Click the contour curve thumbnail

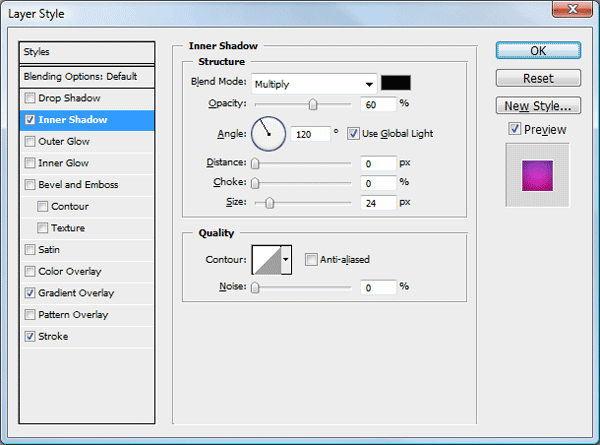point(267,260)
